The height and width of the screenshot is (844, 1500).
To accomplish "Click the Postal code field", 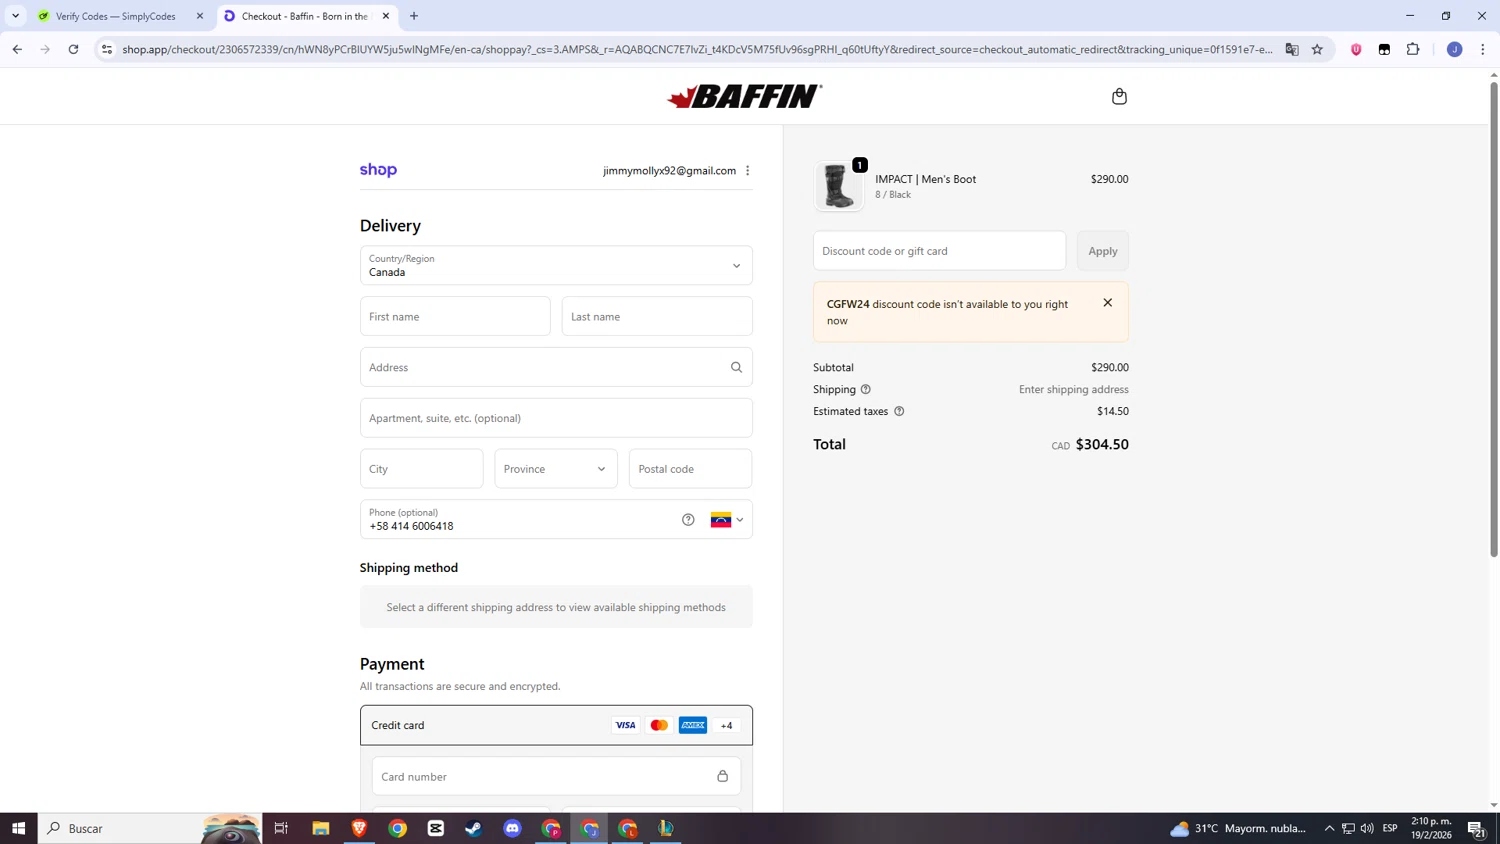I will coord(690,468).
